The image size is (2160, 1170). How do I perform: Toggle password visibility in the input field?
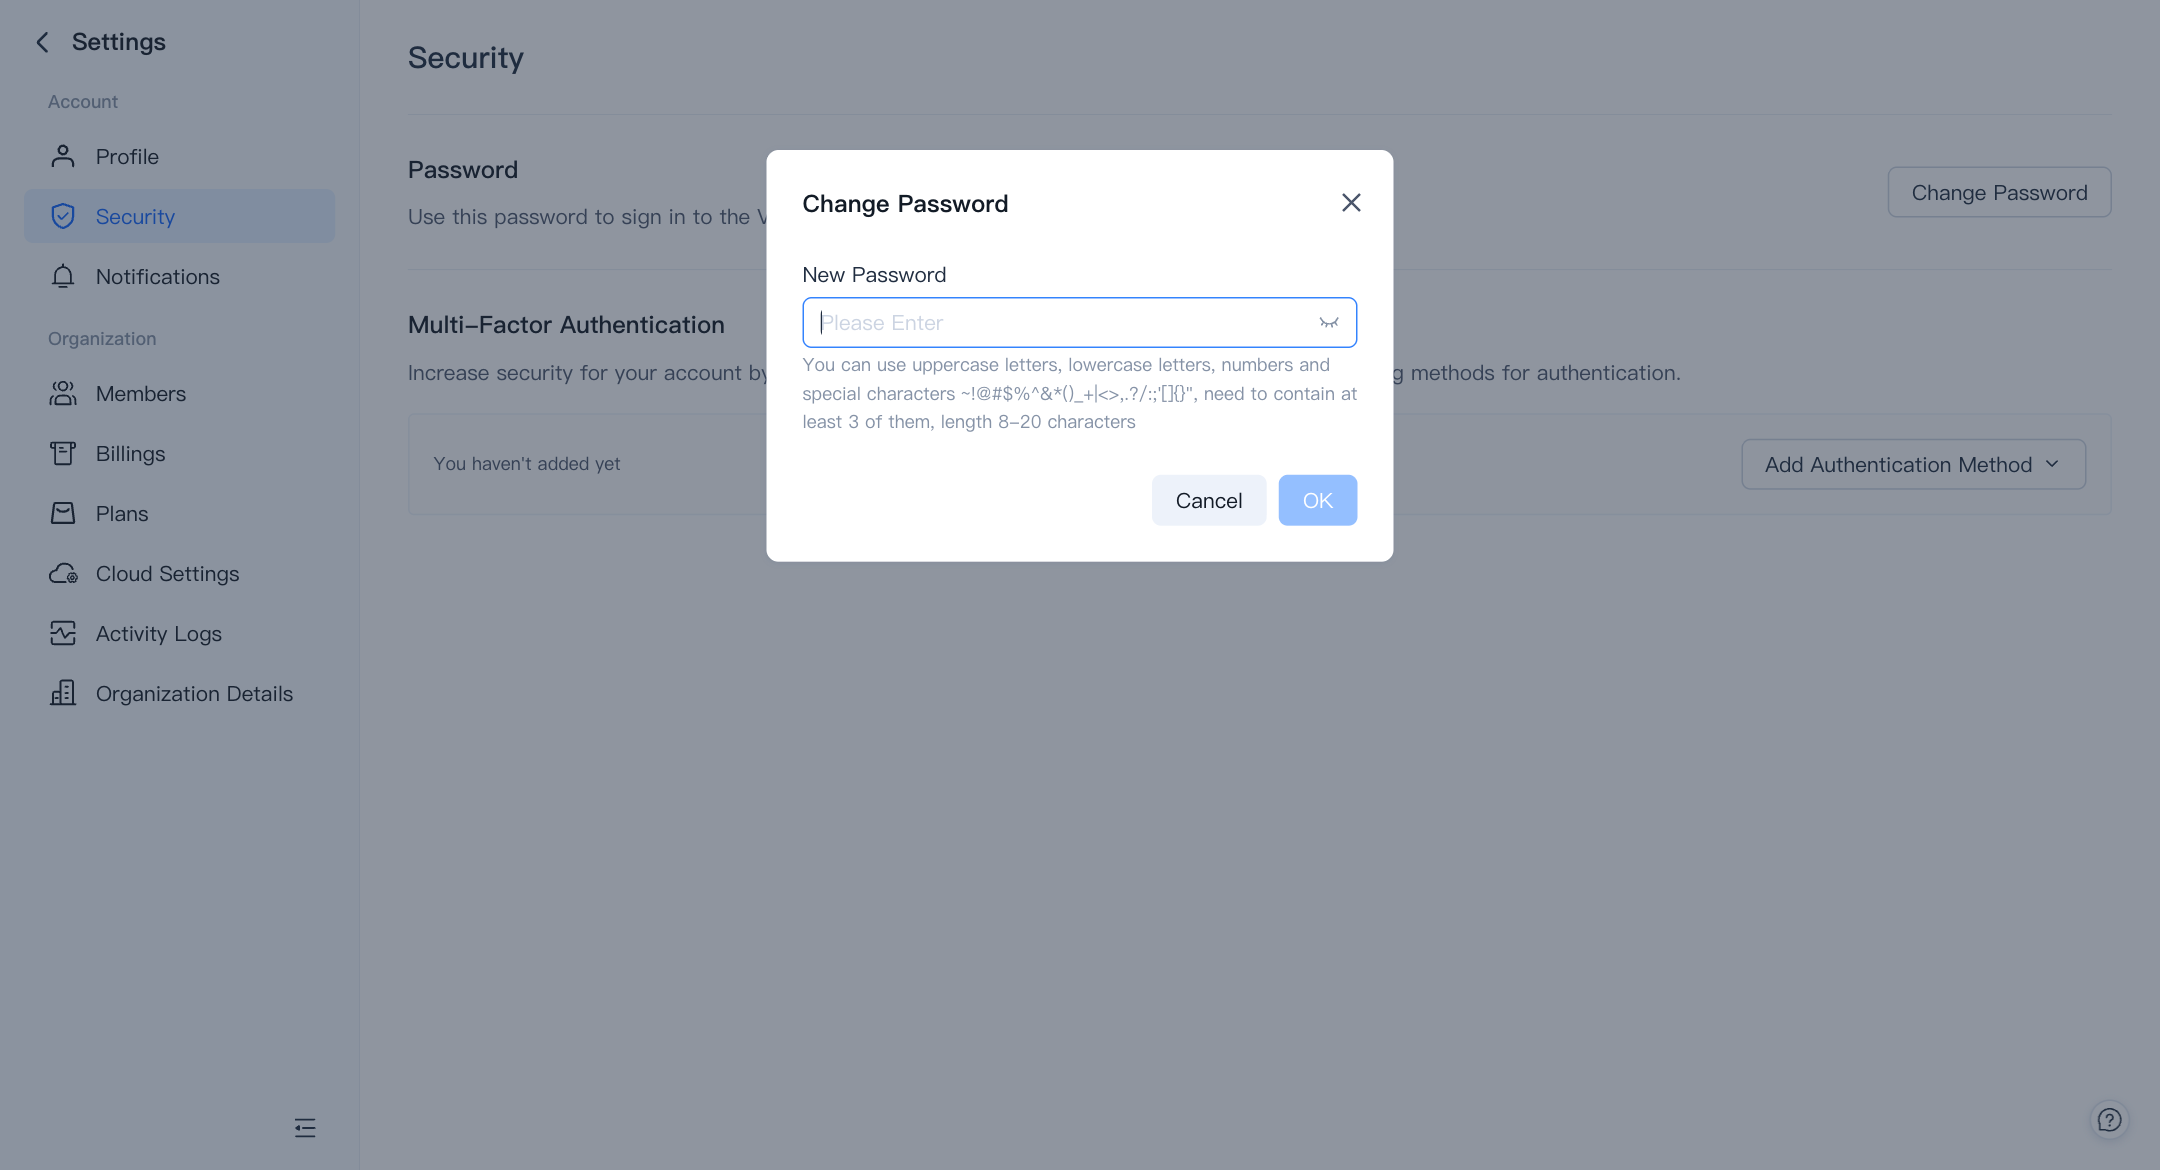tap(1328, 322)
